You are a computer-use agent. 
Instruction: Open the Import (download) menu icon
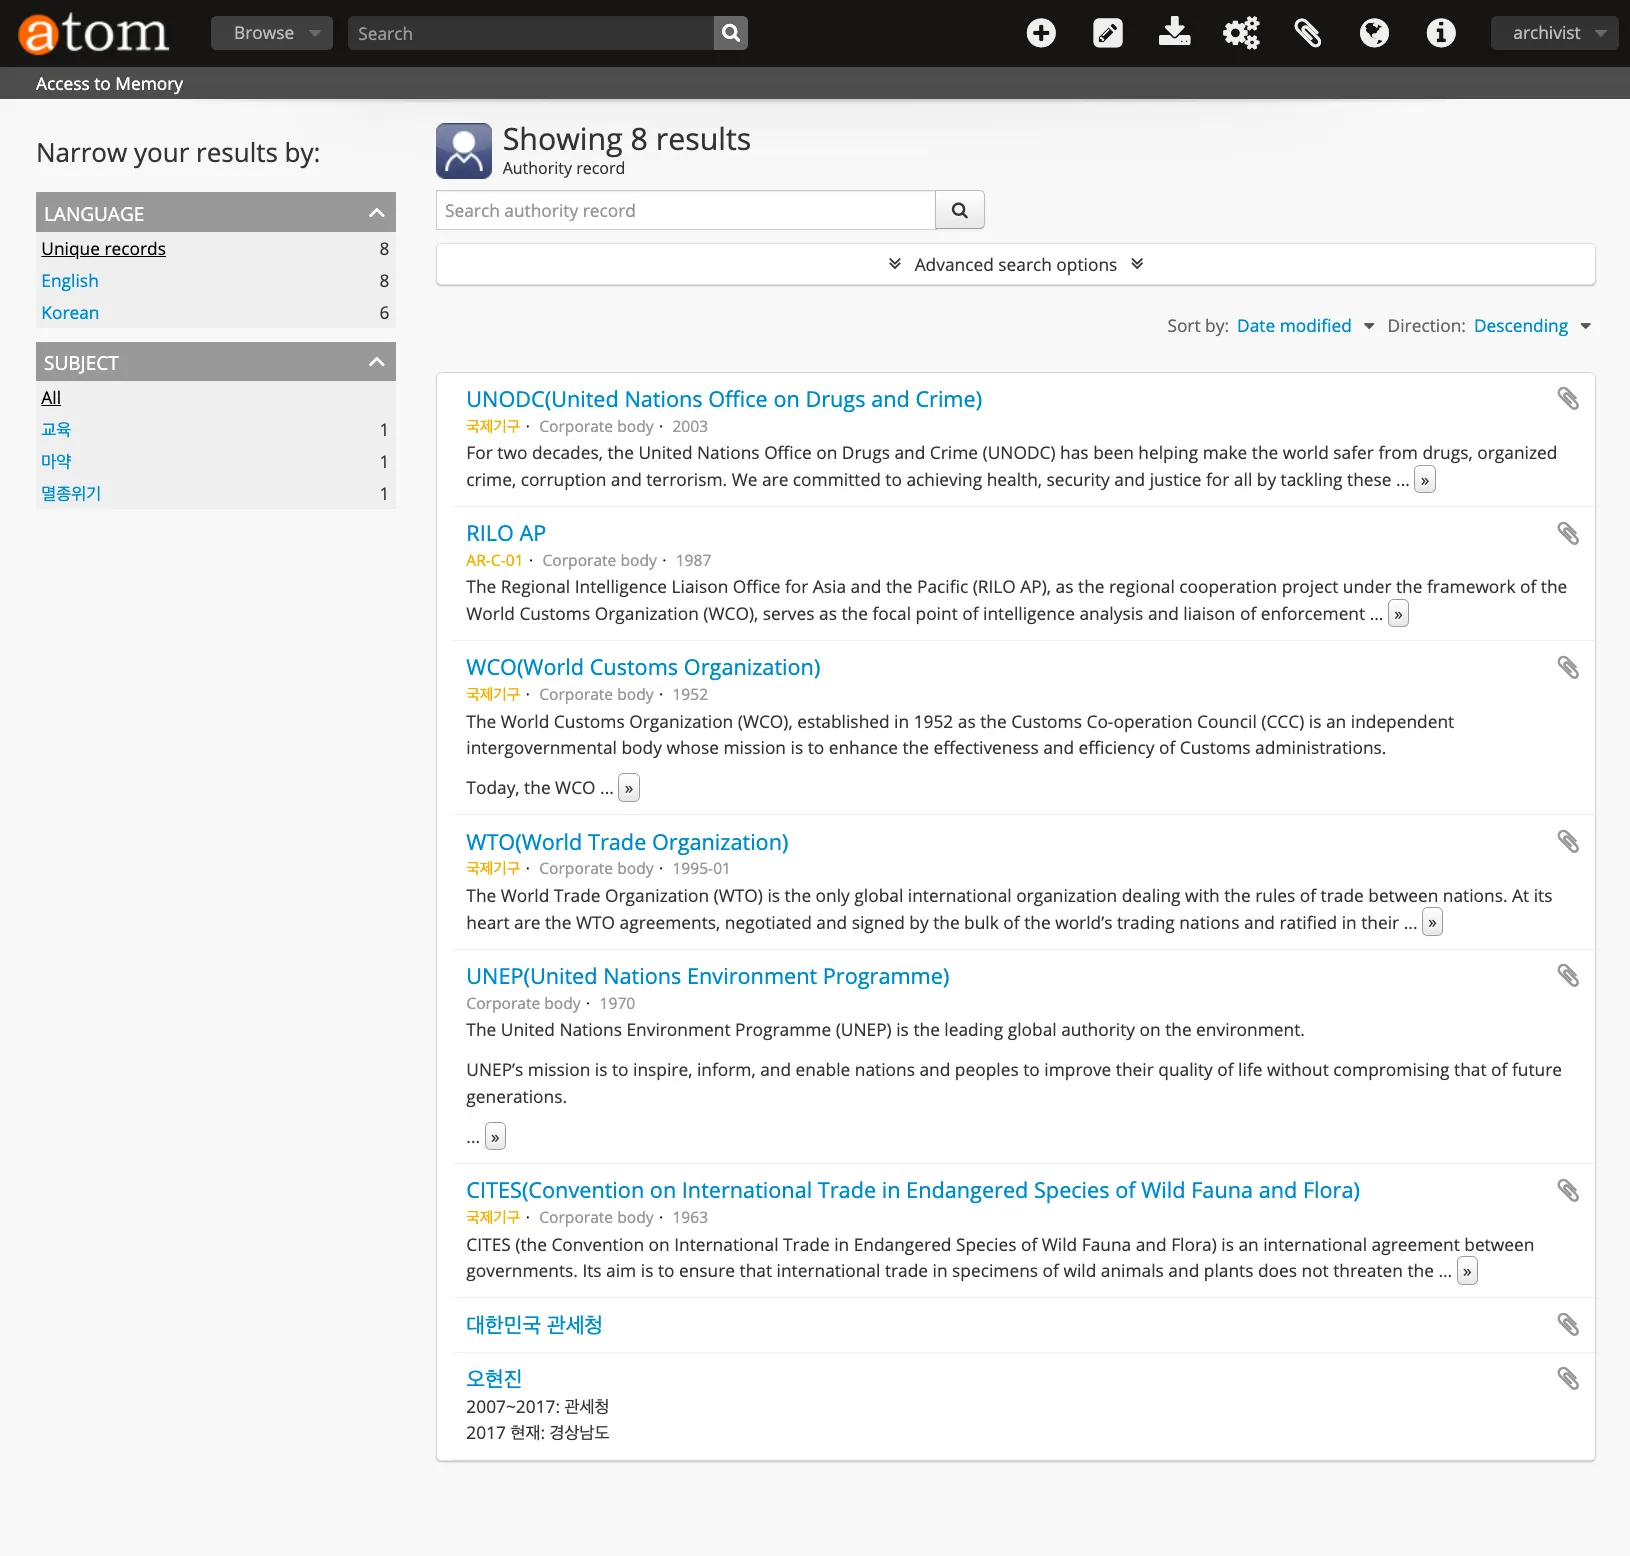tap(1174, 33)
